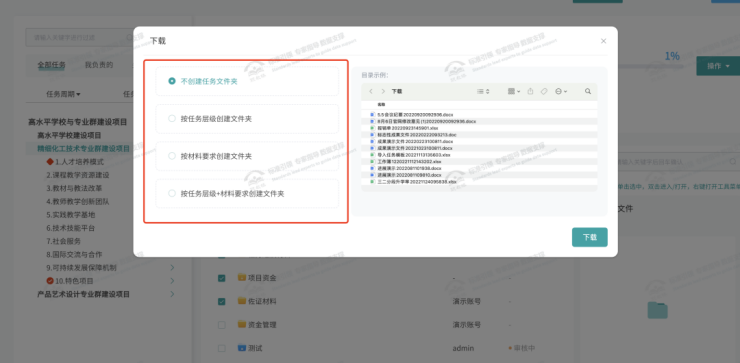Open 3.教材与教法改革 task
The width and height of the screenshot is (740, 363).
pos(74,188)
